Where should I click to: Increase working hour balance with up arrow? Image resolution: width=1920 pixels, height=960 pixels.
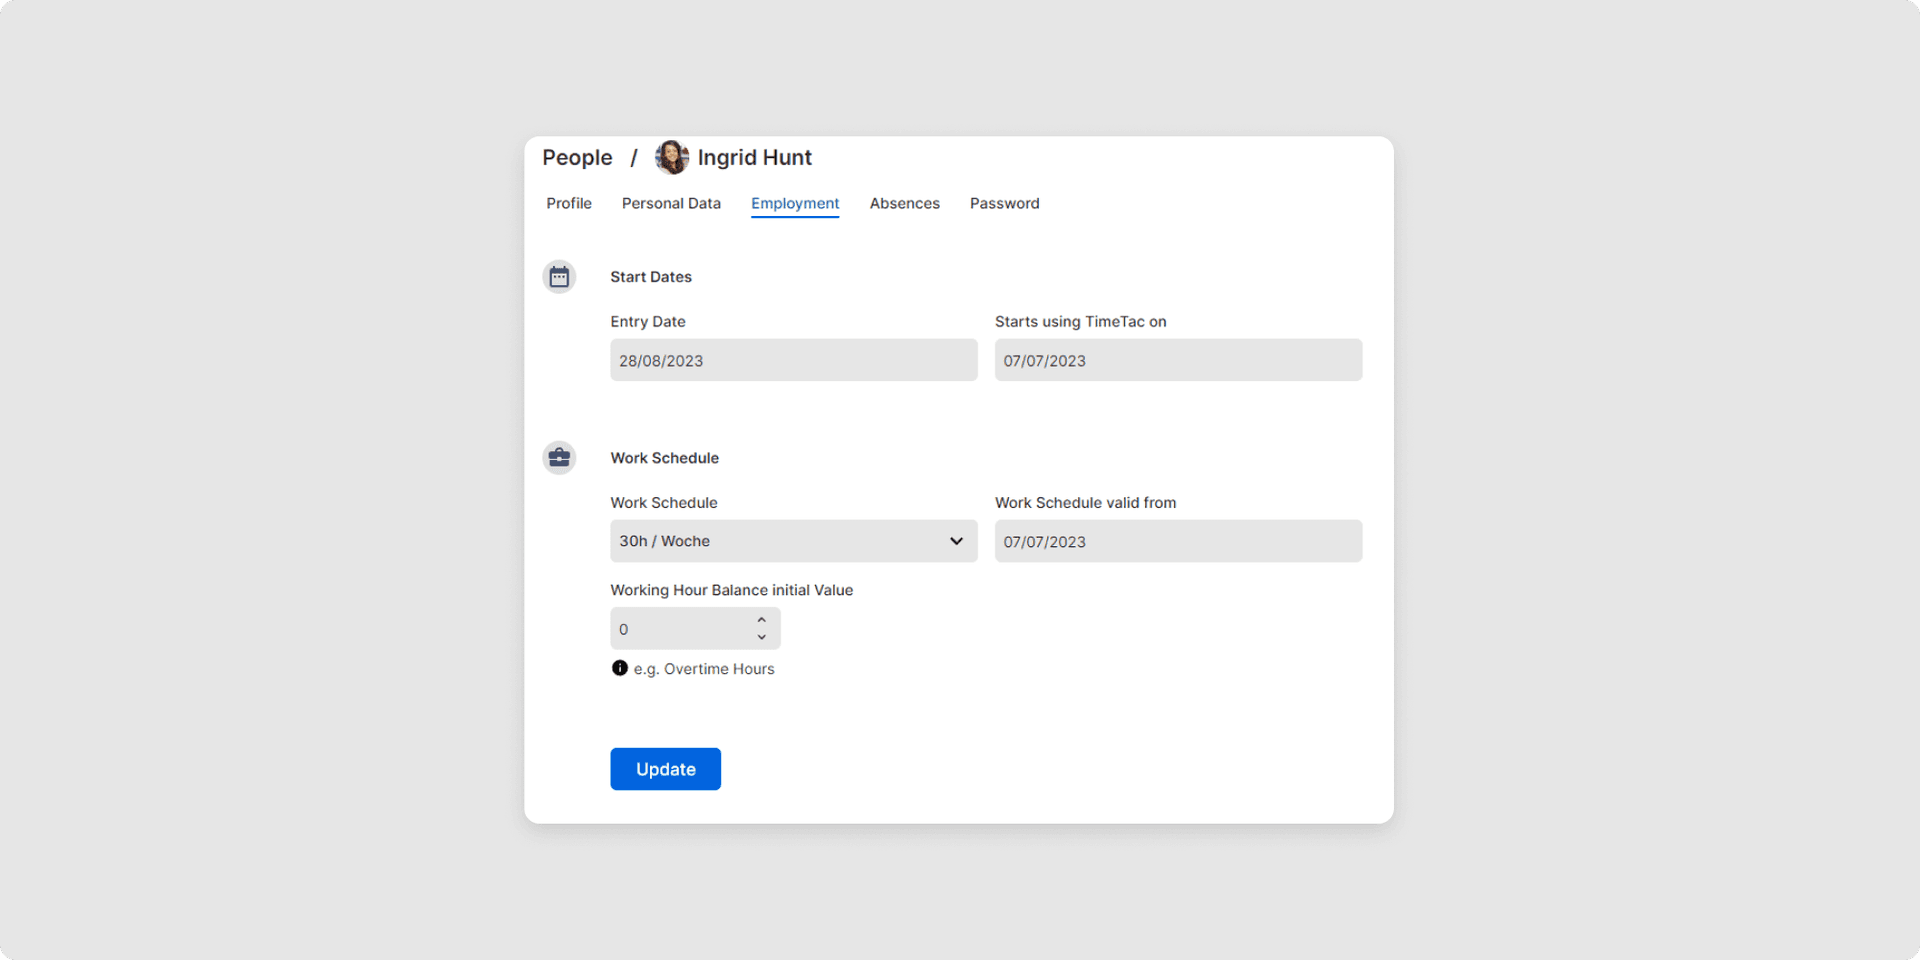point(762,620)
